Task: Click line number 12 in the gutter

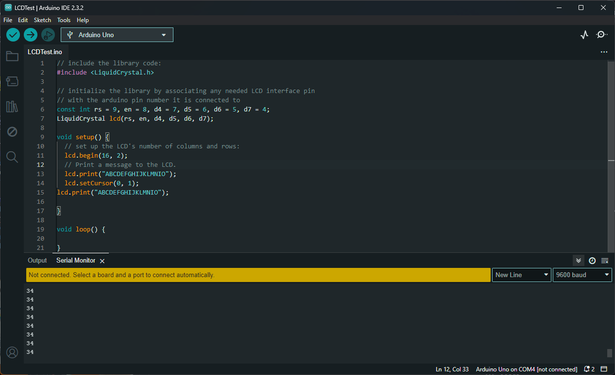Action: 40,165
